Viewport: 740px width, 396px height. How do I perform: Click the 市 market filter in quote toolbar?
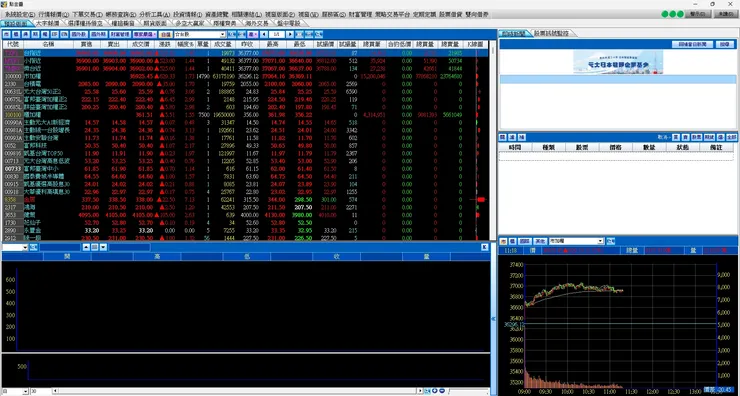pos(7,34)
